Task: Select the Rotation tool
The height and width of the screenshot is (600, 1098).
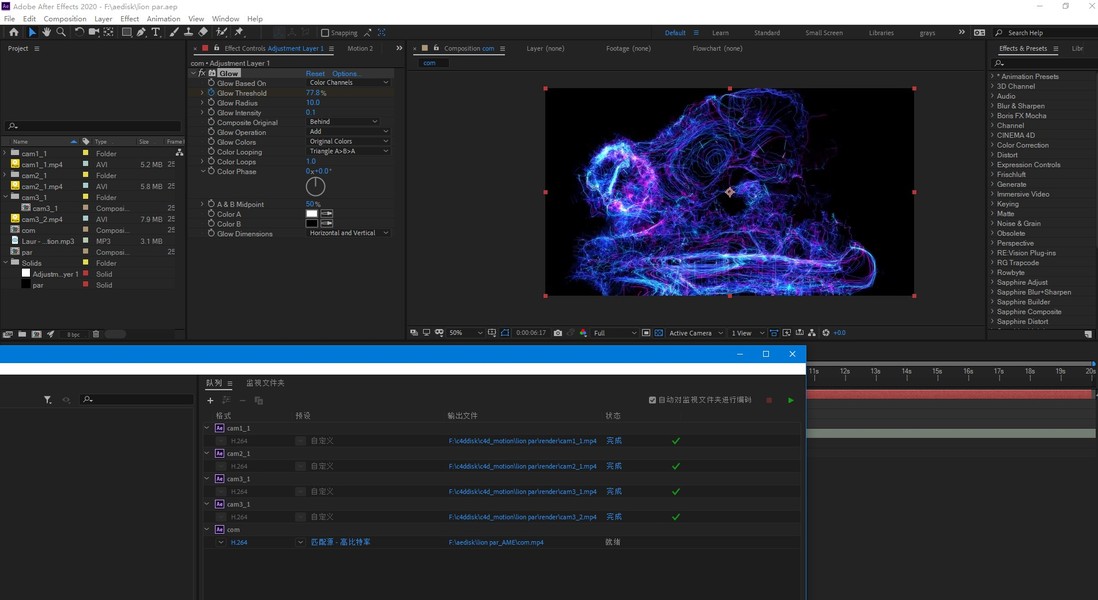Action: [79, 32]
